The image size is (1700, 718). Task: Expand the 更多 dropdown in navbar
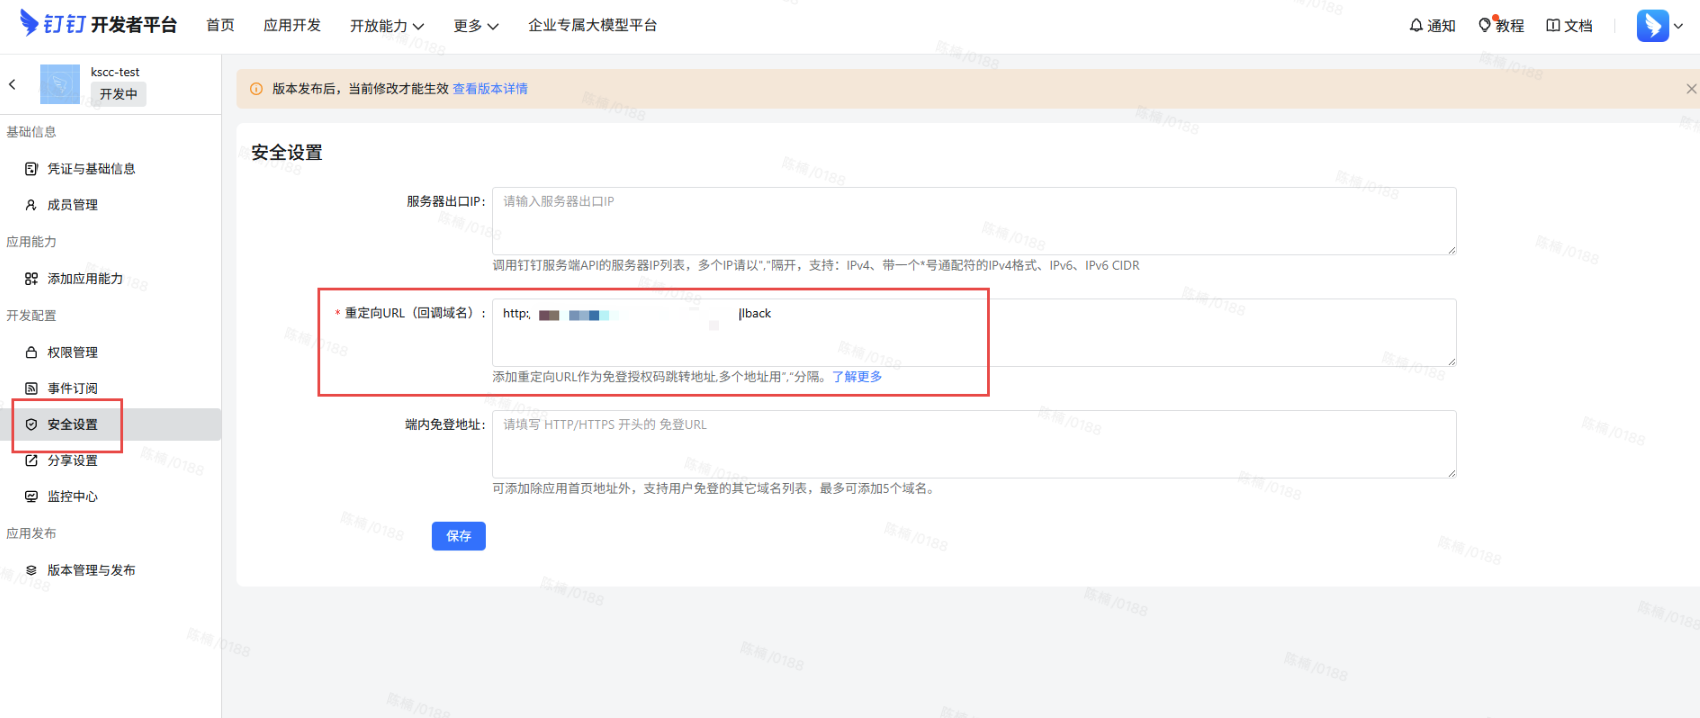coord(475,26)
